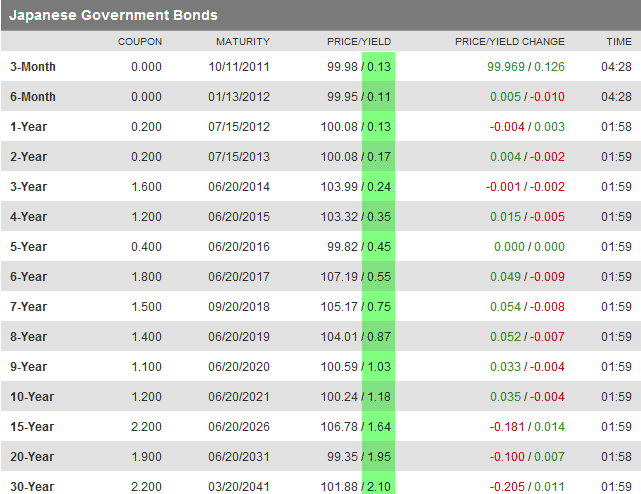Open the 6-Month bond link
Screen dimensions: 641x494
click(x=33, y=97)
